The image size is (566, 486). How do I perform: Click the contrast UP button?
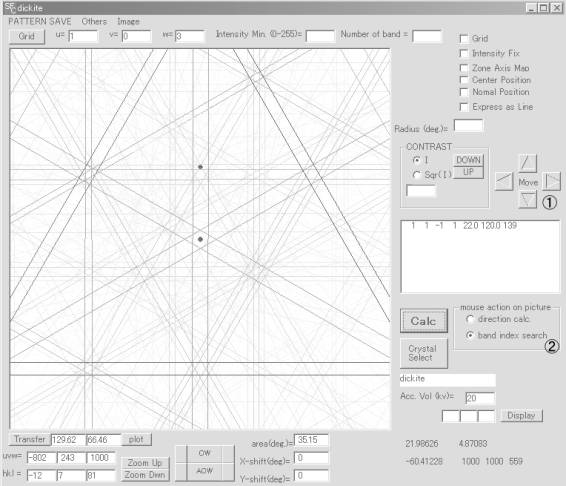pyautogui.click(x=468, y=172)
